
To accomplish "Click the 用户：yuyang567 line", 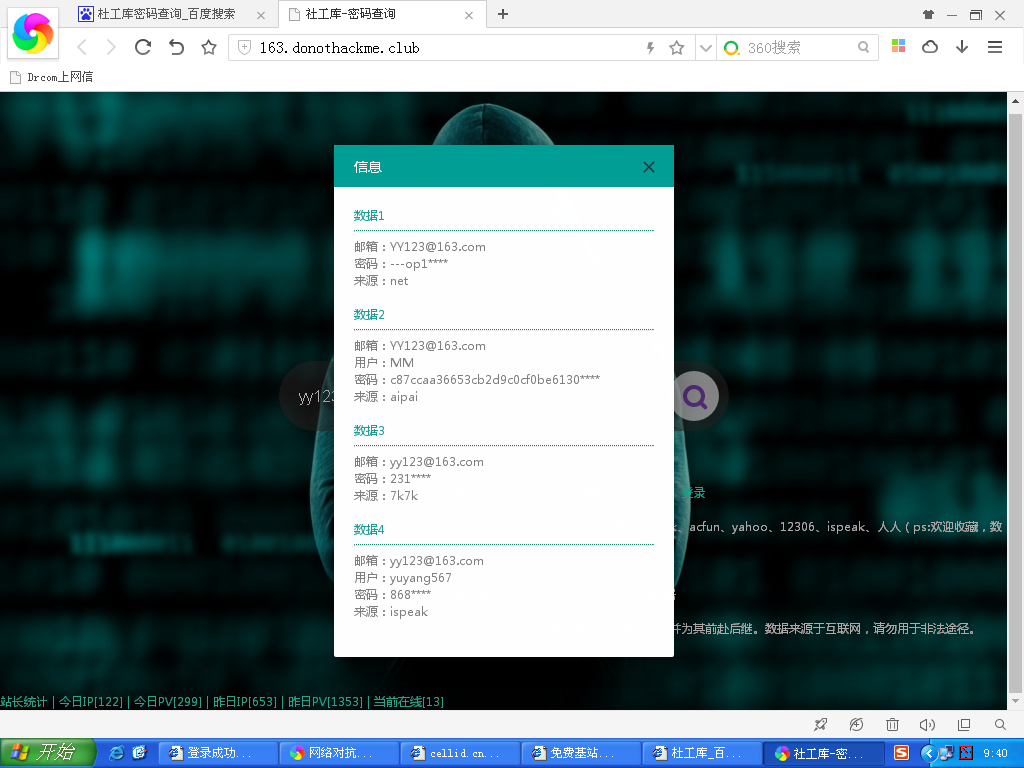I will (403, 578).
